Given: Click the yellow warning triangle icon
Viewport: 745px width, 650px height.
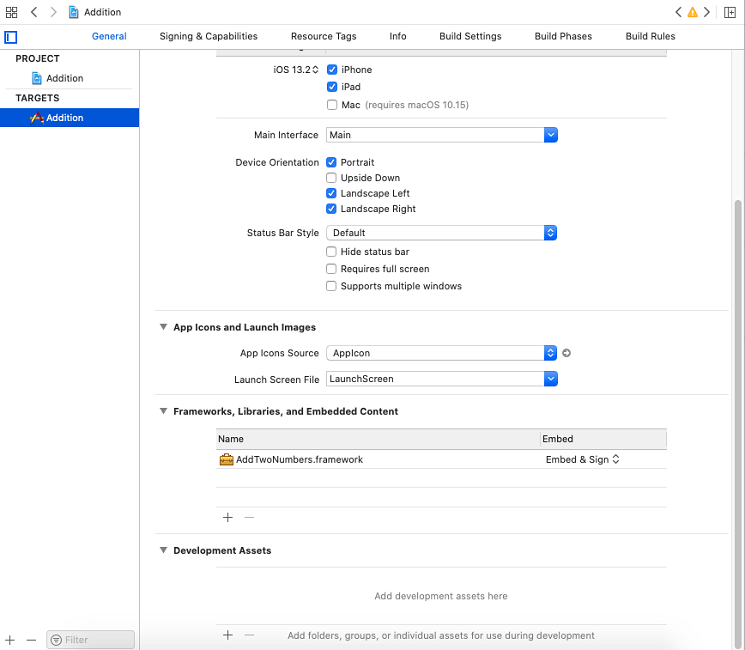Looking at the screenshot, I should pos(693,12).
